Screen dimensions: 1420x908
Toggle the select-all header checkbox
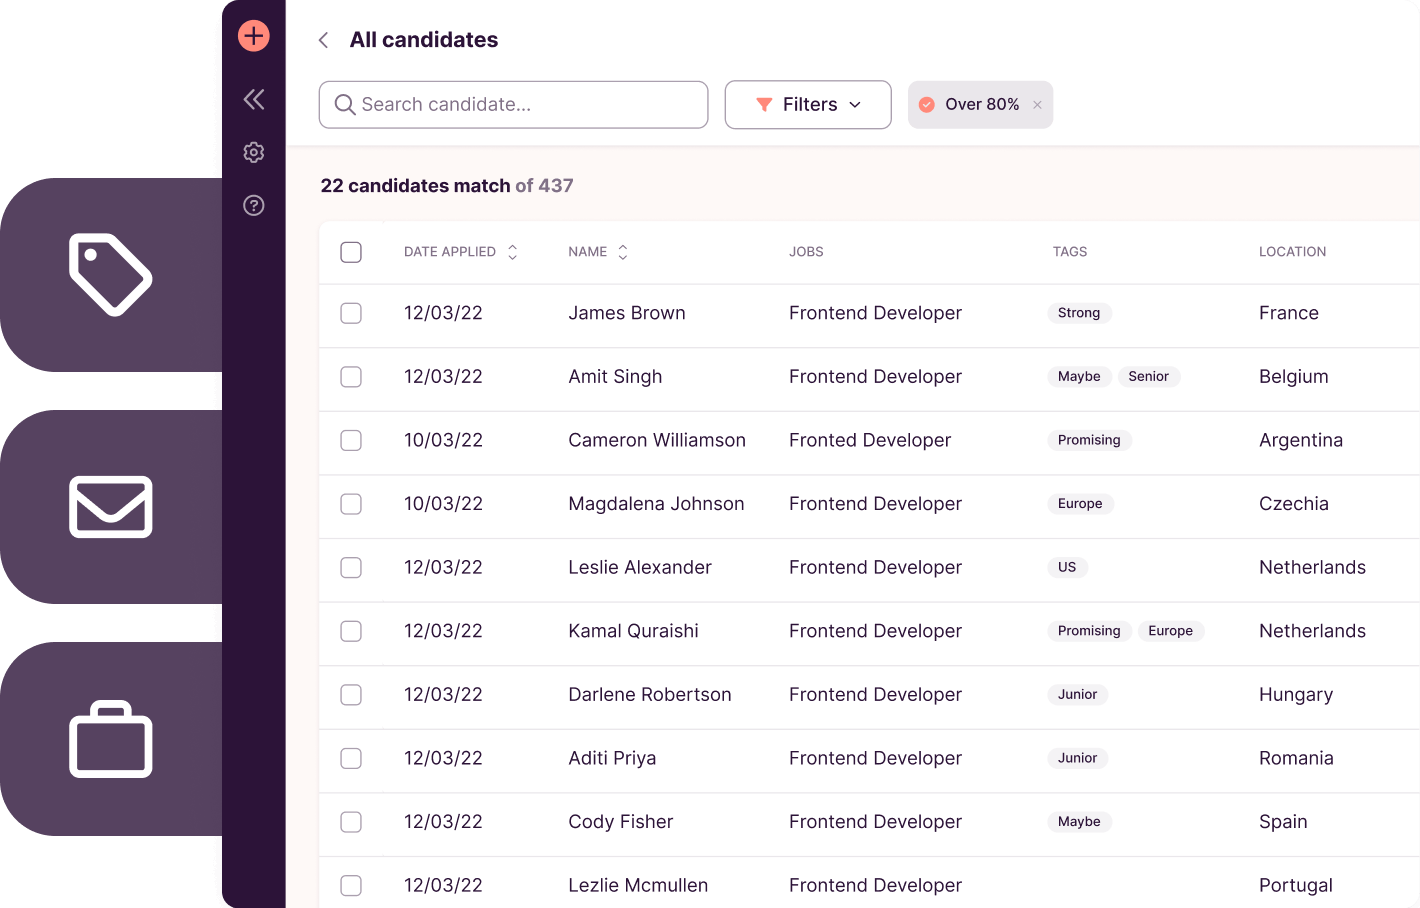[x=351, y=252]
